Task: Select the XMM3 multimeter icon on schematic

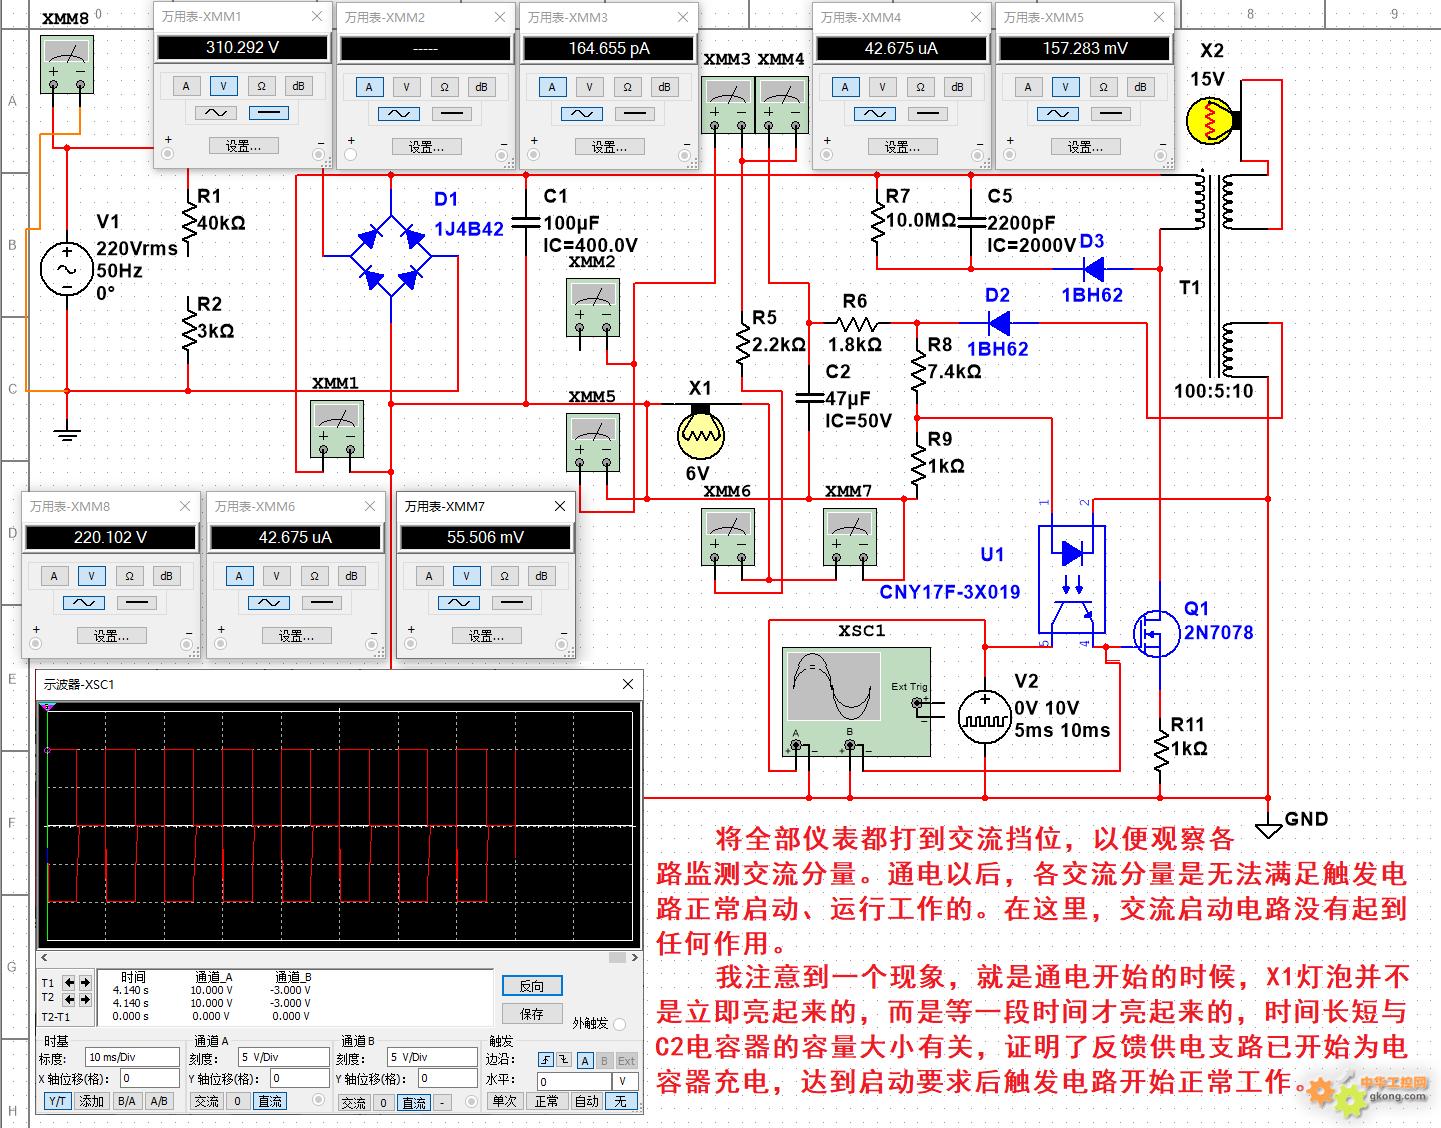Action: pos(728,104)
